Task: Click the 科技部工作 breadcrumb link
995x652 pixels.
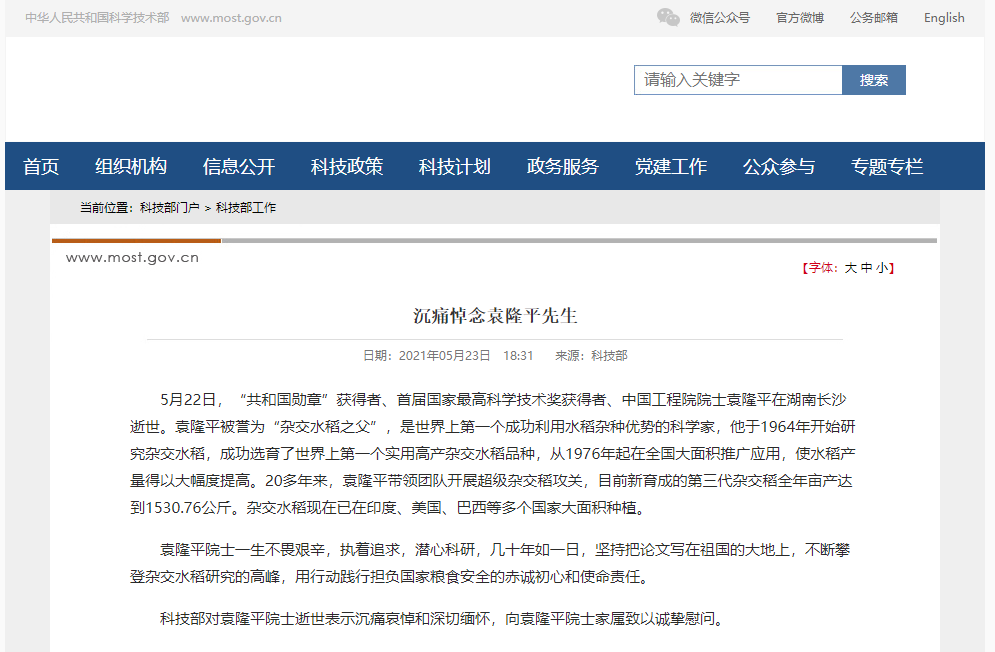Action: pyautogui.click(x=246, y=208)
